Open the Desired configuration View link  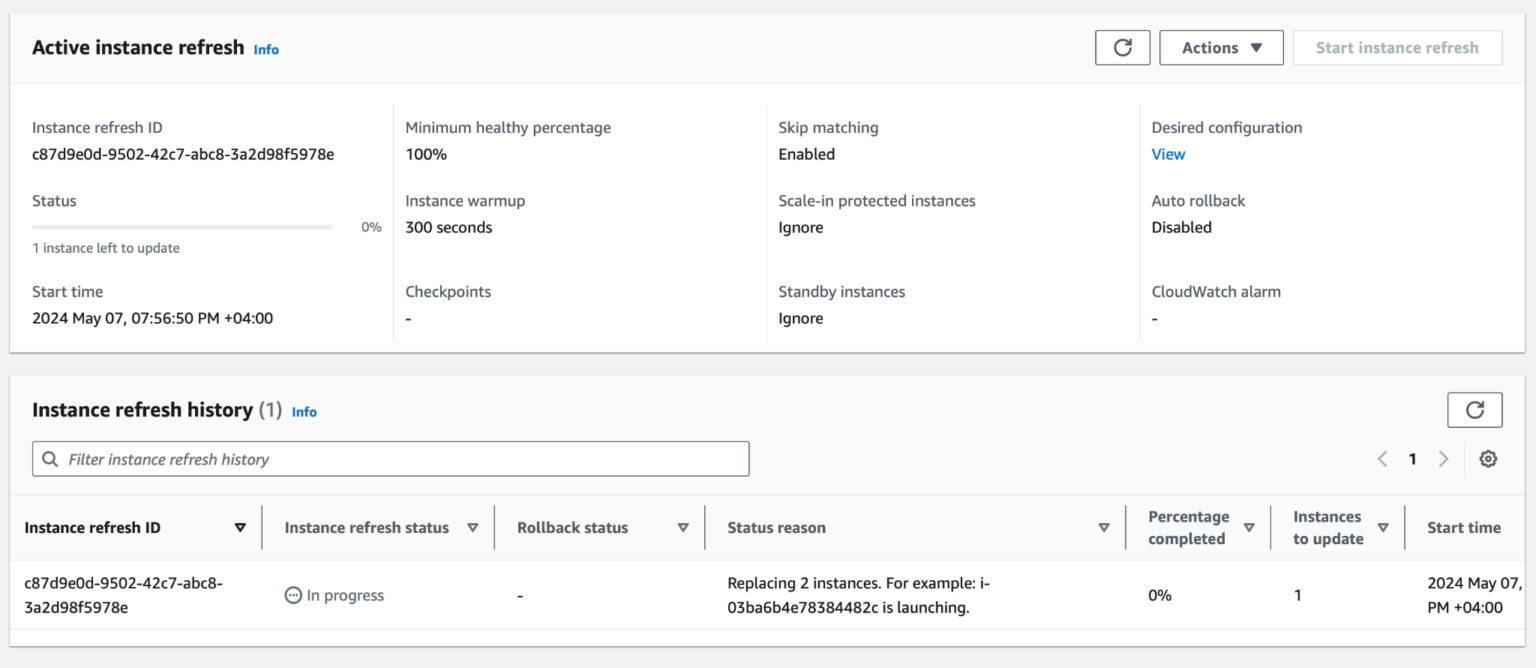pos(1168,153)
